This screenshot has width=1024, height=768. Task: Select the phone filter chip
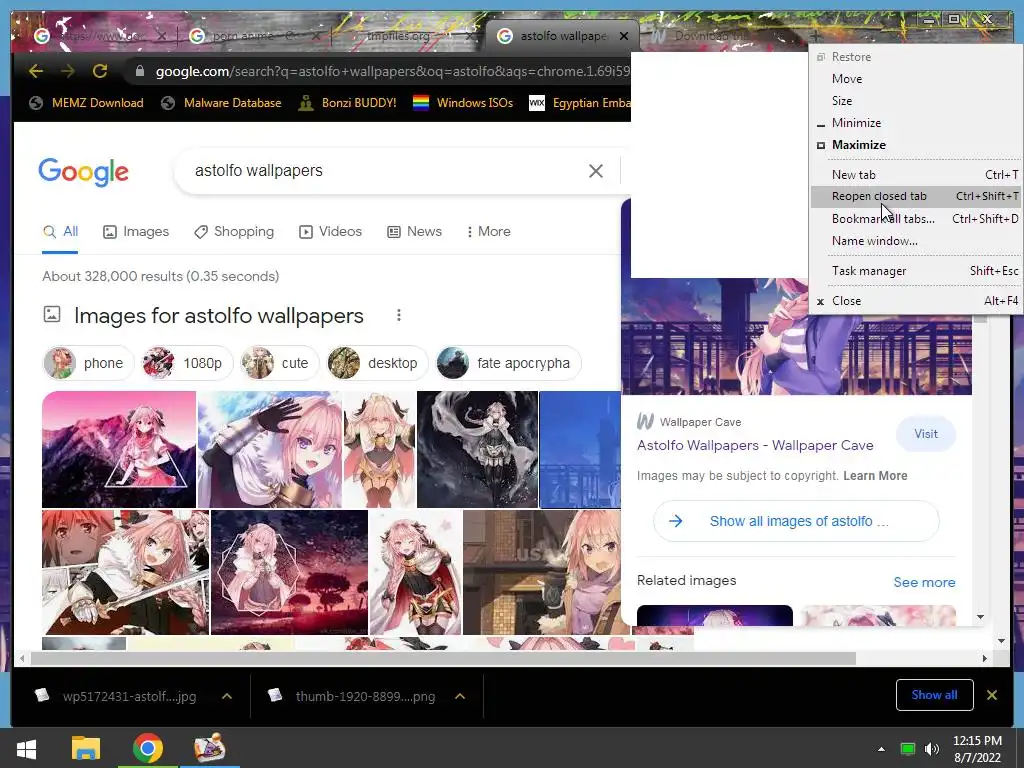point(88,363)
